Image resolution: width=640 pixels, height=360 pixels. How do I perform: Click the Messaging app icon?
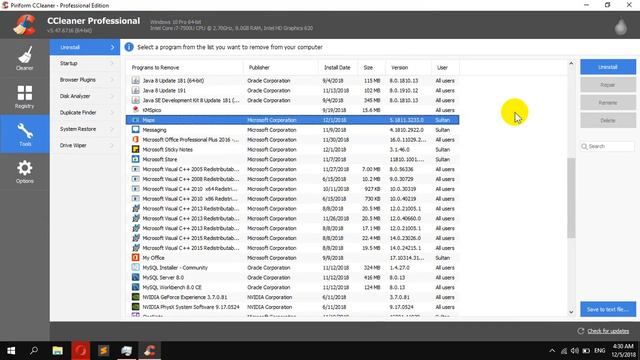[136, 129]
